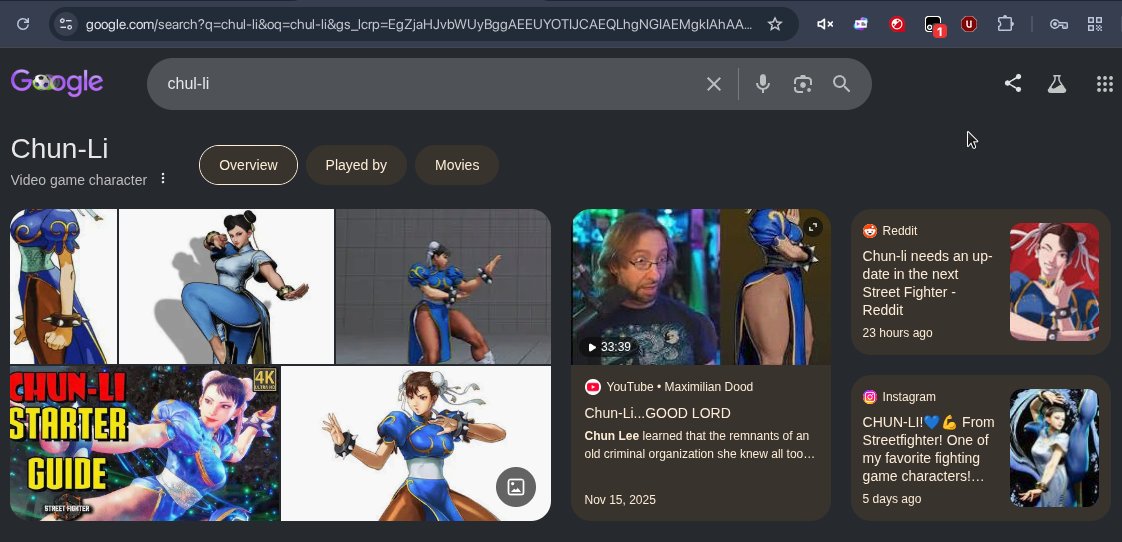Click the YouTube • Maximilian Dood source text
Image resolution: width=1122 pixels, height=542 pixels.
click(x=679, y=387)
